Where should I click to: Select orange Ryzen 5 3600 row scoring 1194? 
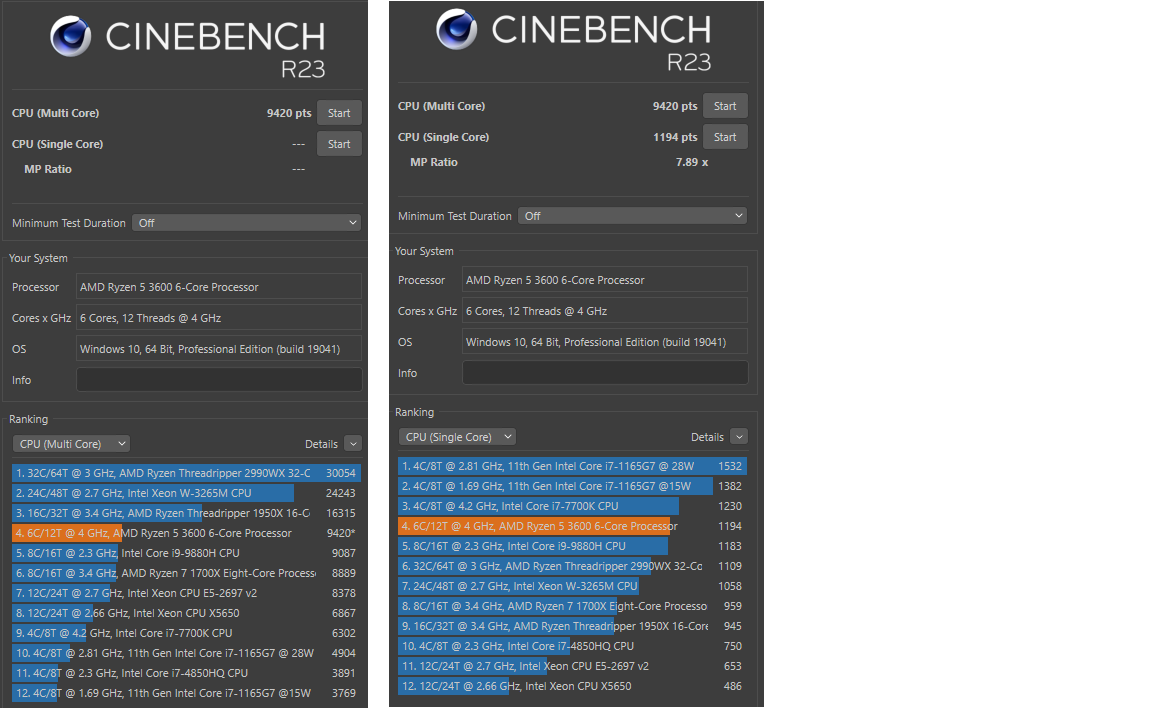[x=572, y=526]
